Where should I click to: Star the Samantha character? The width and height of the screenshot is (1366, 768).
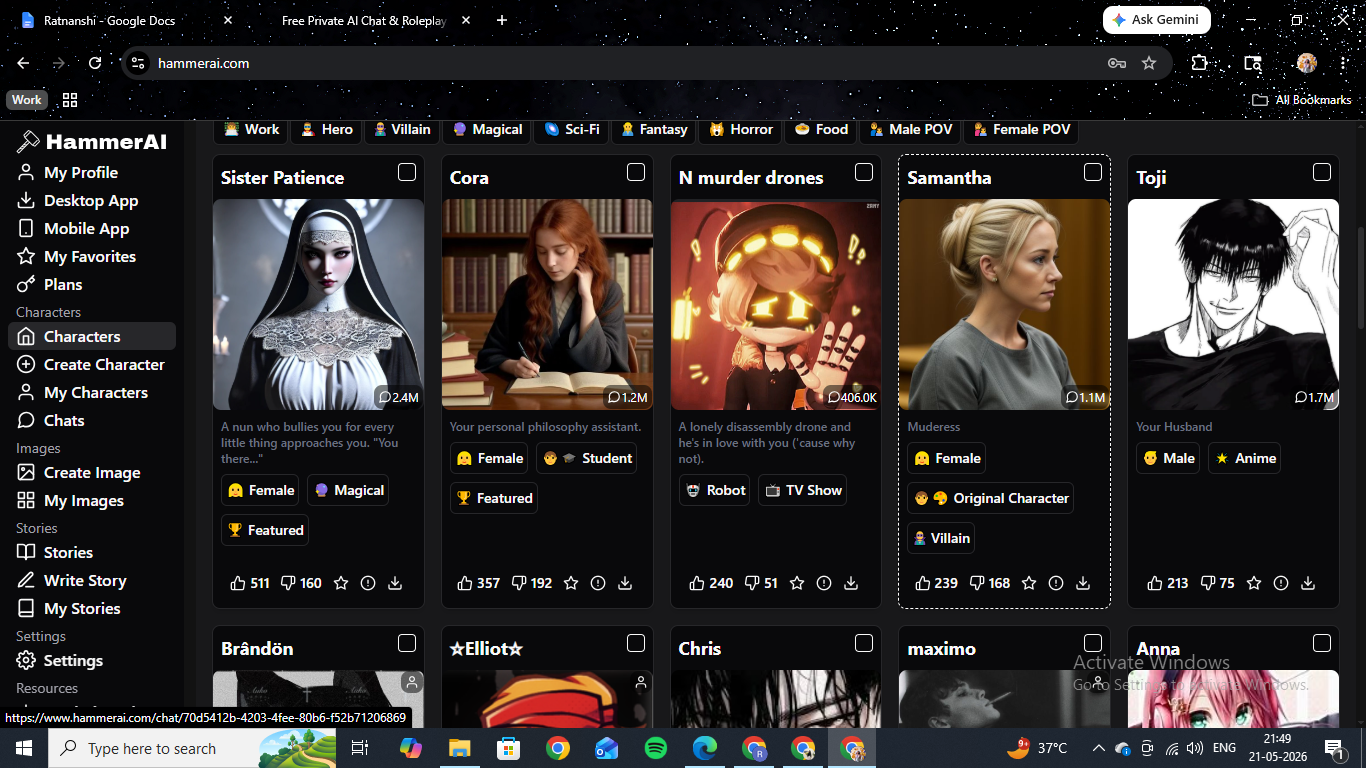point(1029,583)
